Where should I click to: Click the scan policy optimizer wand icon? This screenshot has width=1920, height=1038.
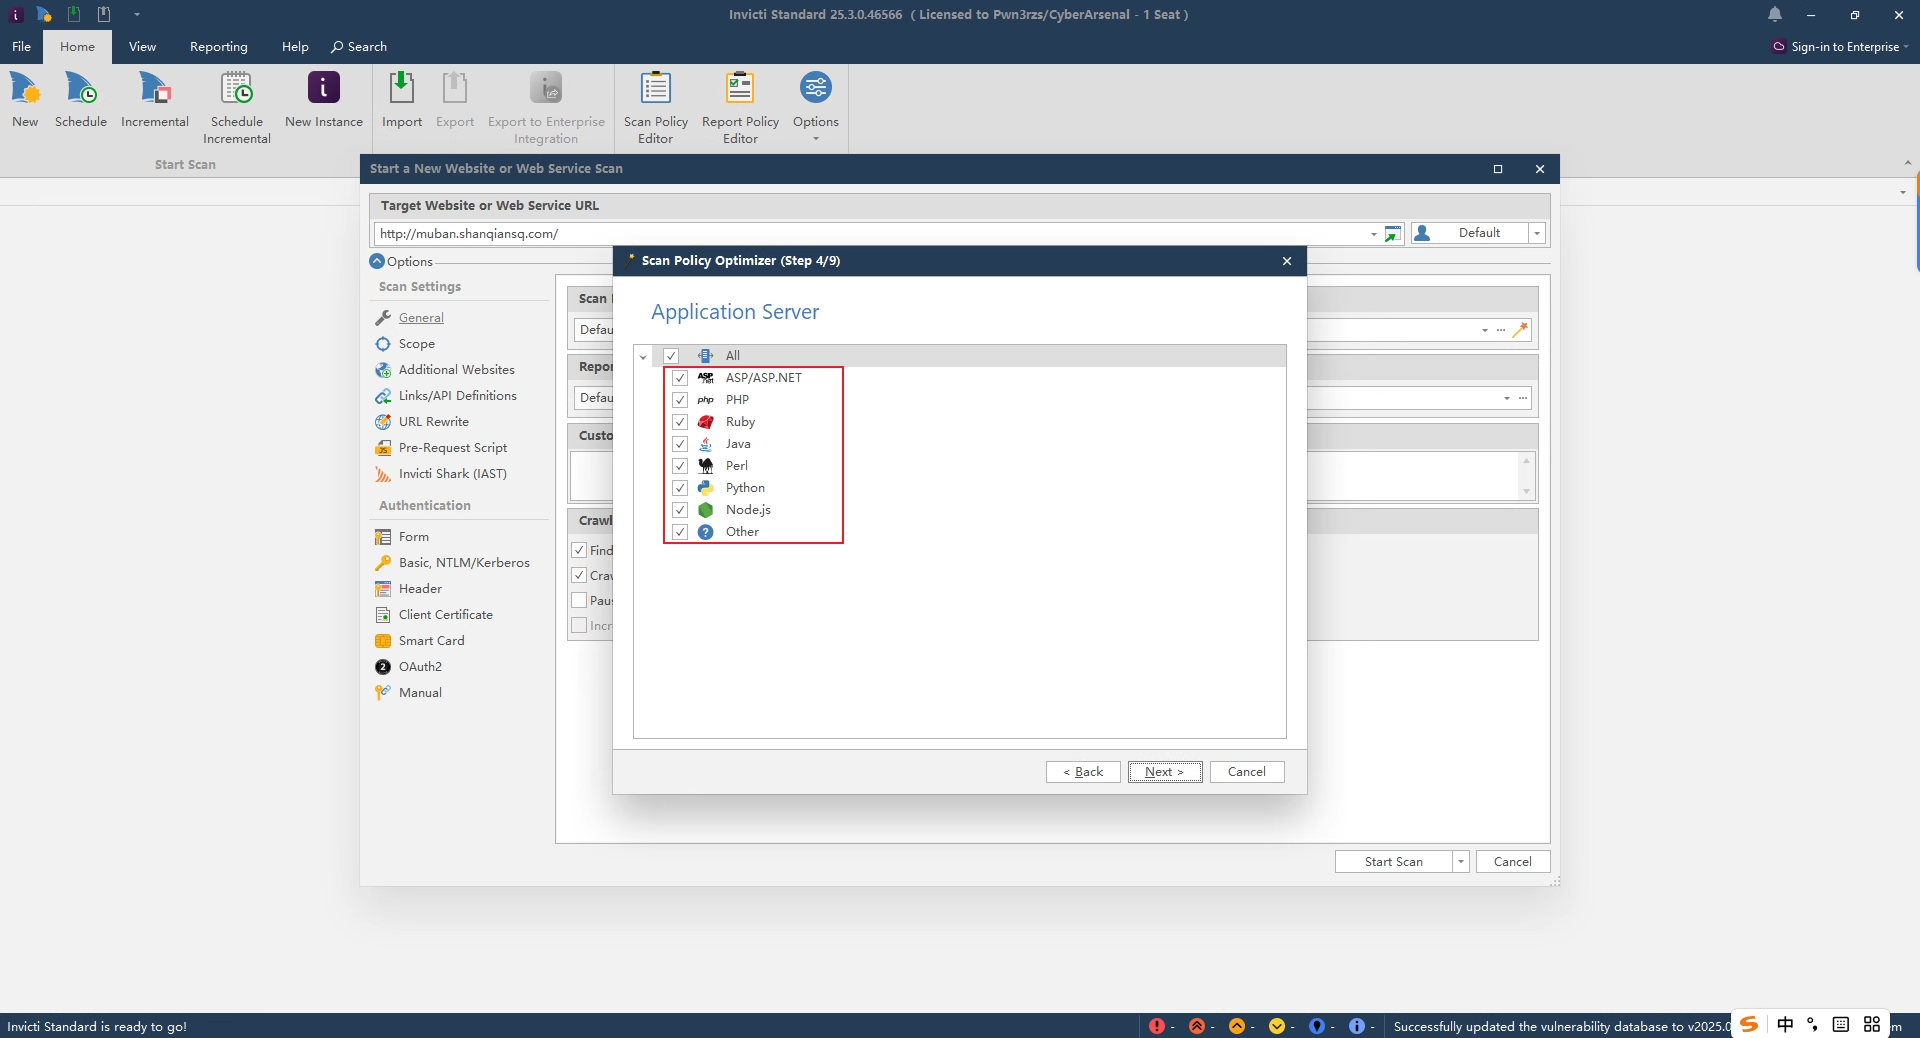(x=1520, y=330)
